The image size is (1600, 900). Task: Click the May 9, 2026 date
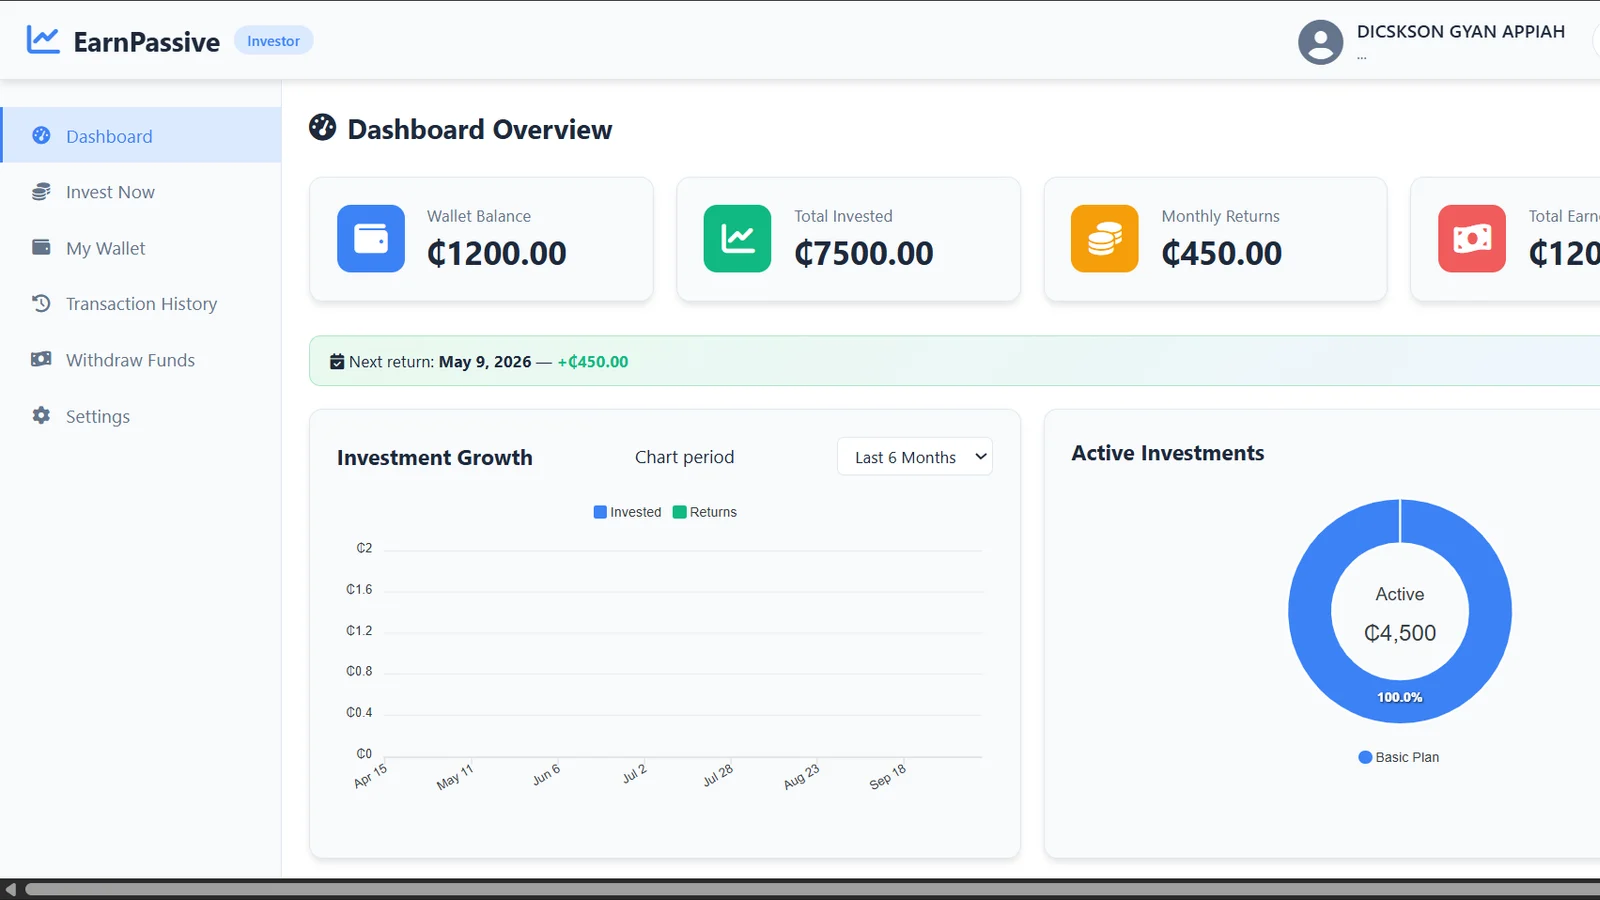click(x=485, y=362)
